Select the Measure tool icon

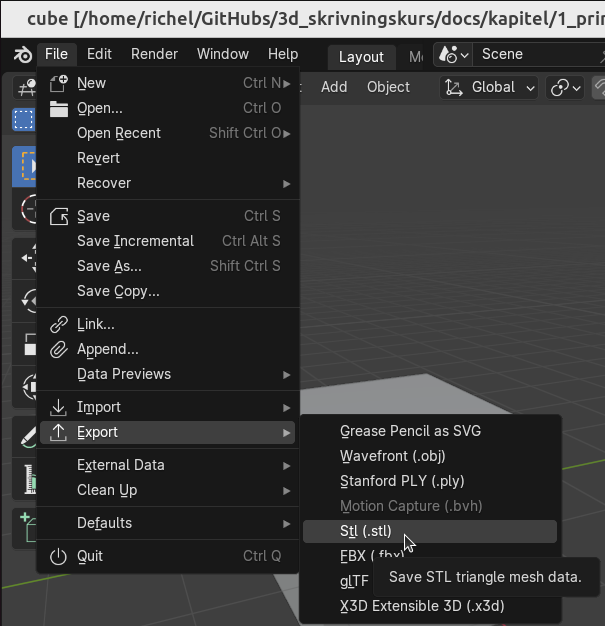pos(26,479)
